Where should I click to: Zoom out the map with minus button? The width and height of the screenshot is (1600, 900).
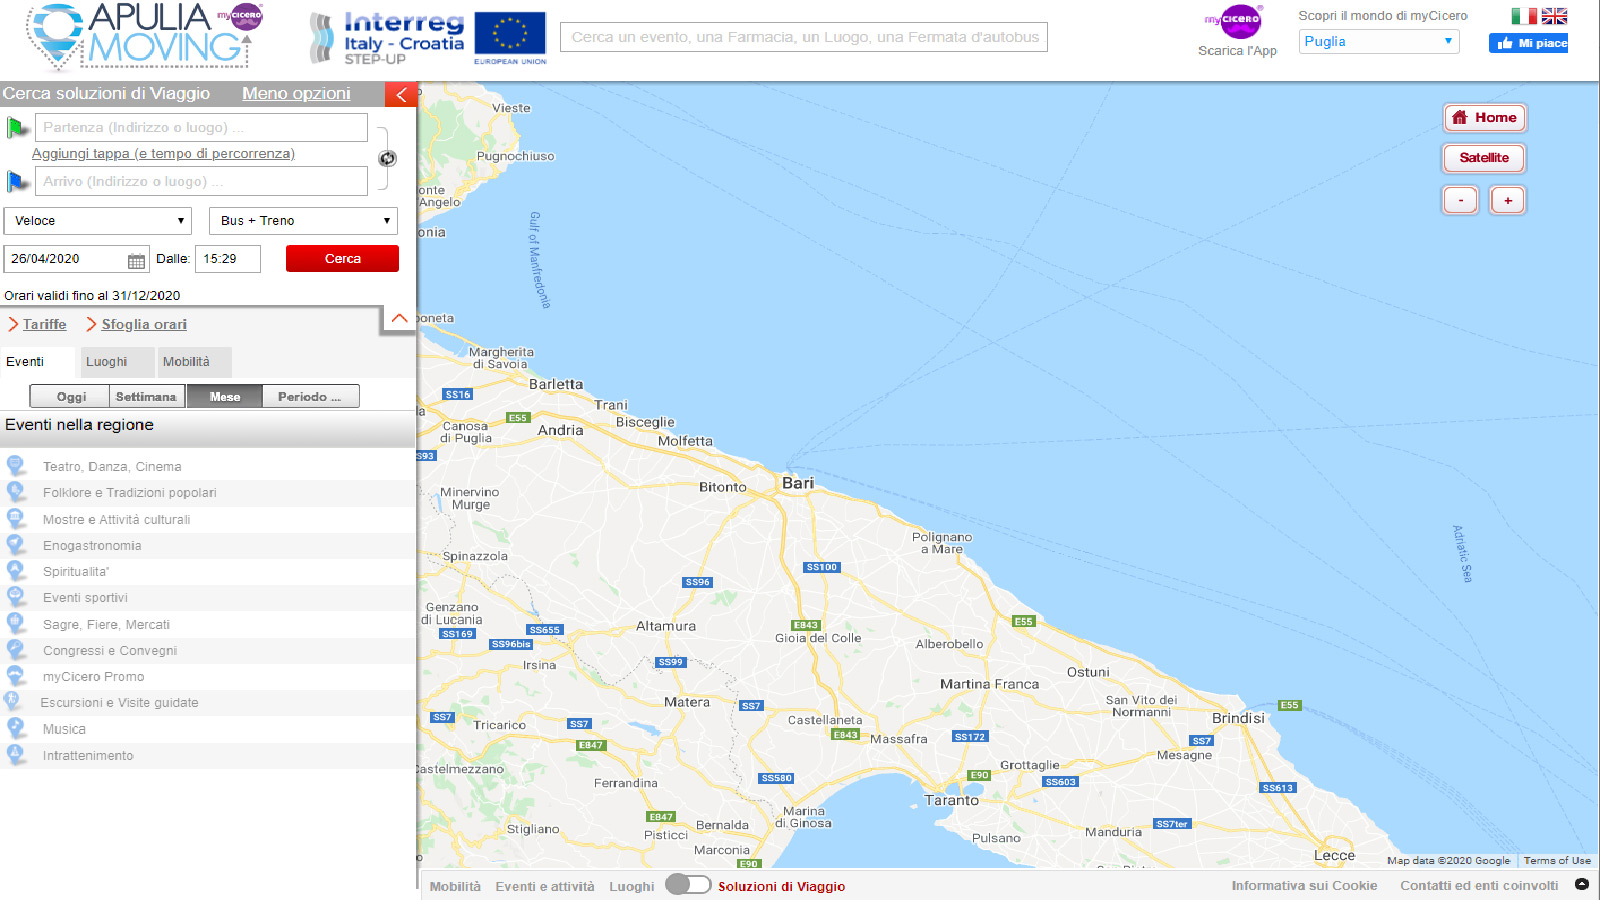tap(1460, 200)
